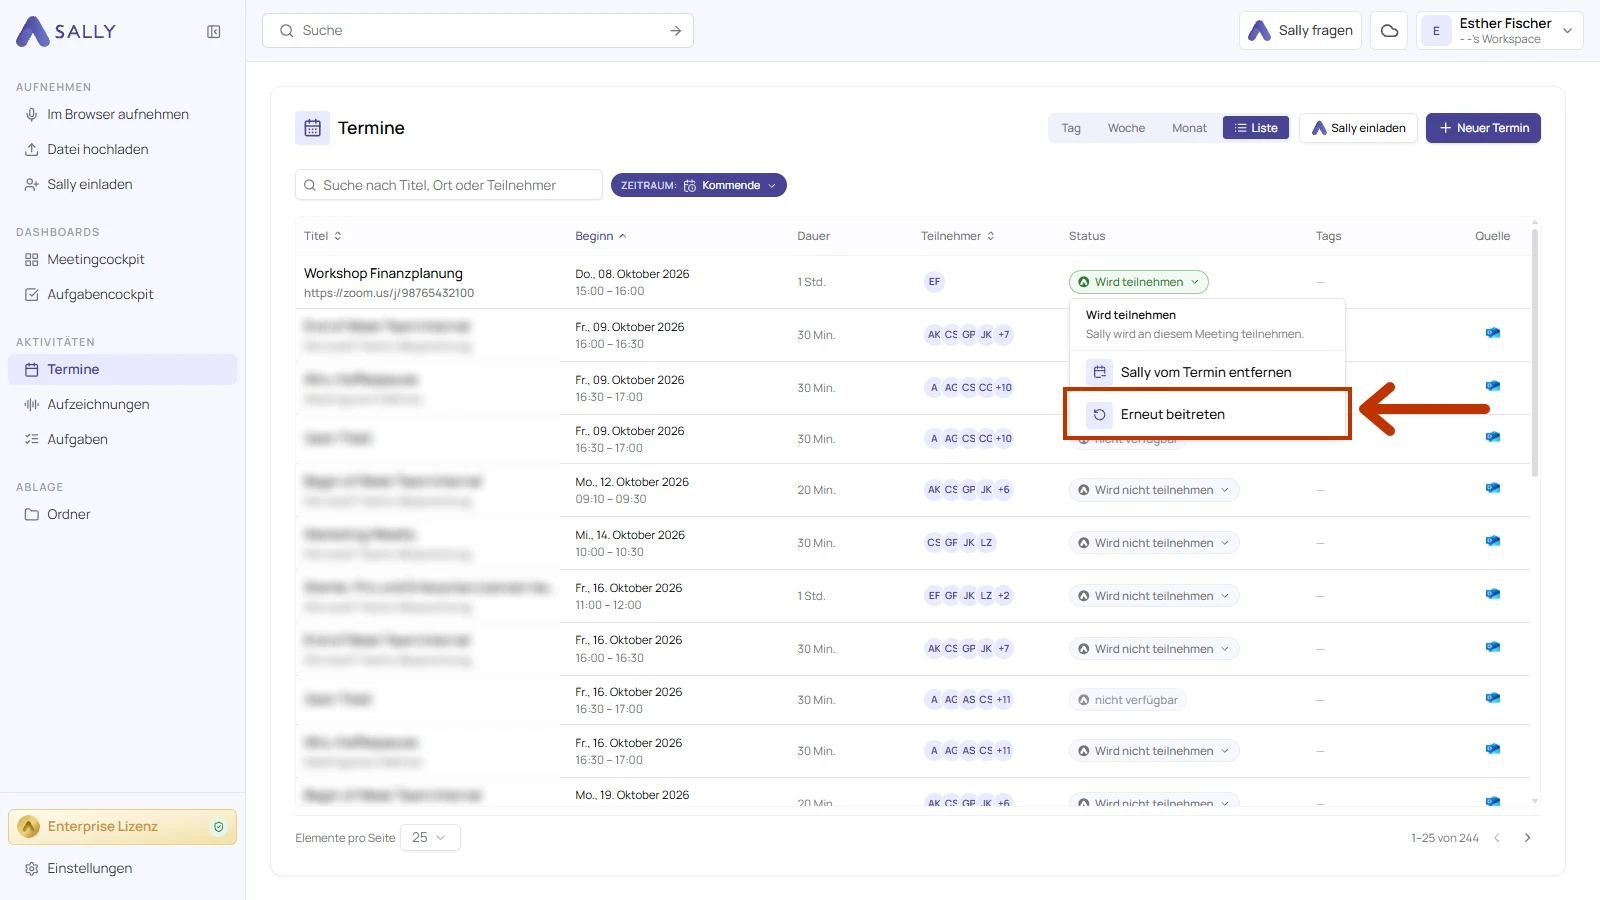Click the cloud icon in the top bar
The height and width of the screenshot is (900, 1600).
tap(1389, 31)
